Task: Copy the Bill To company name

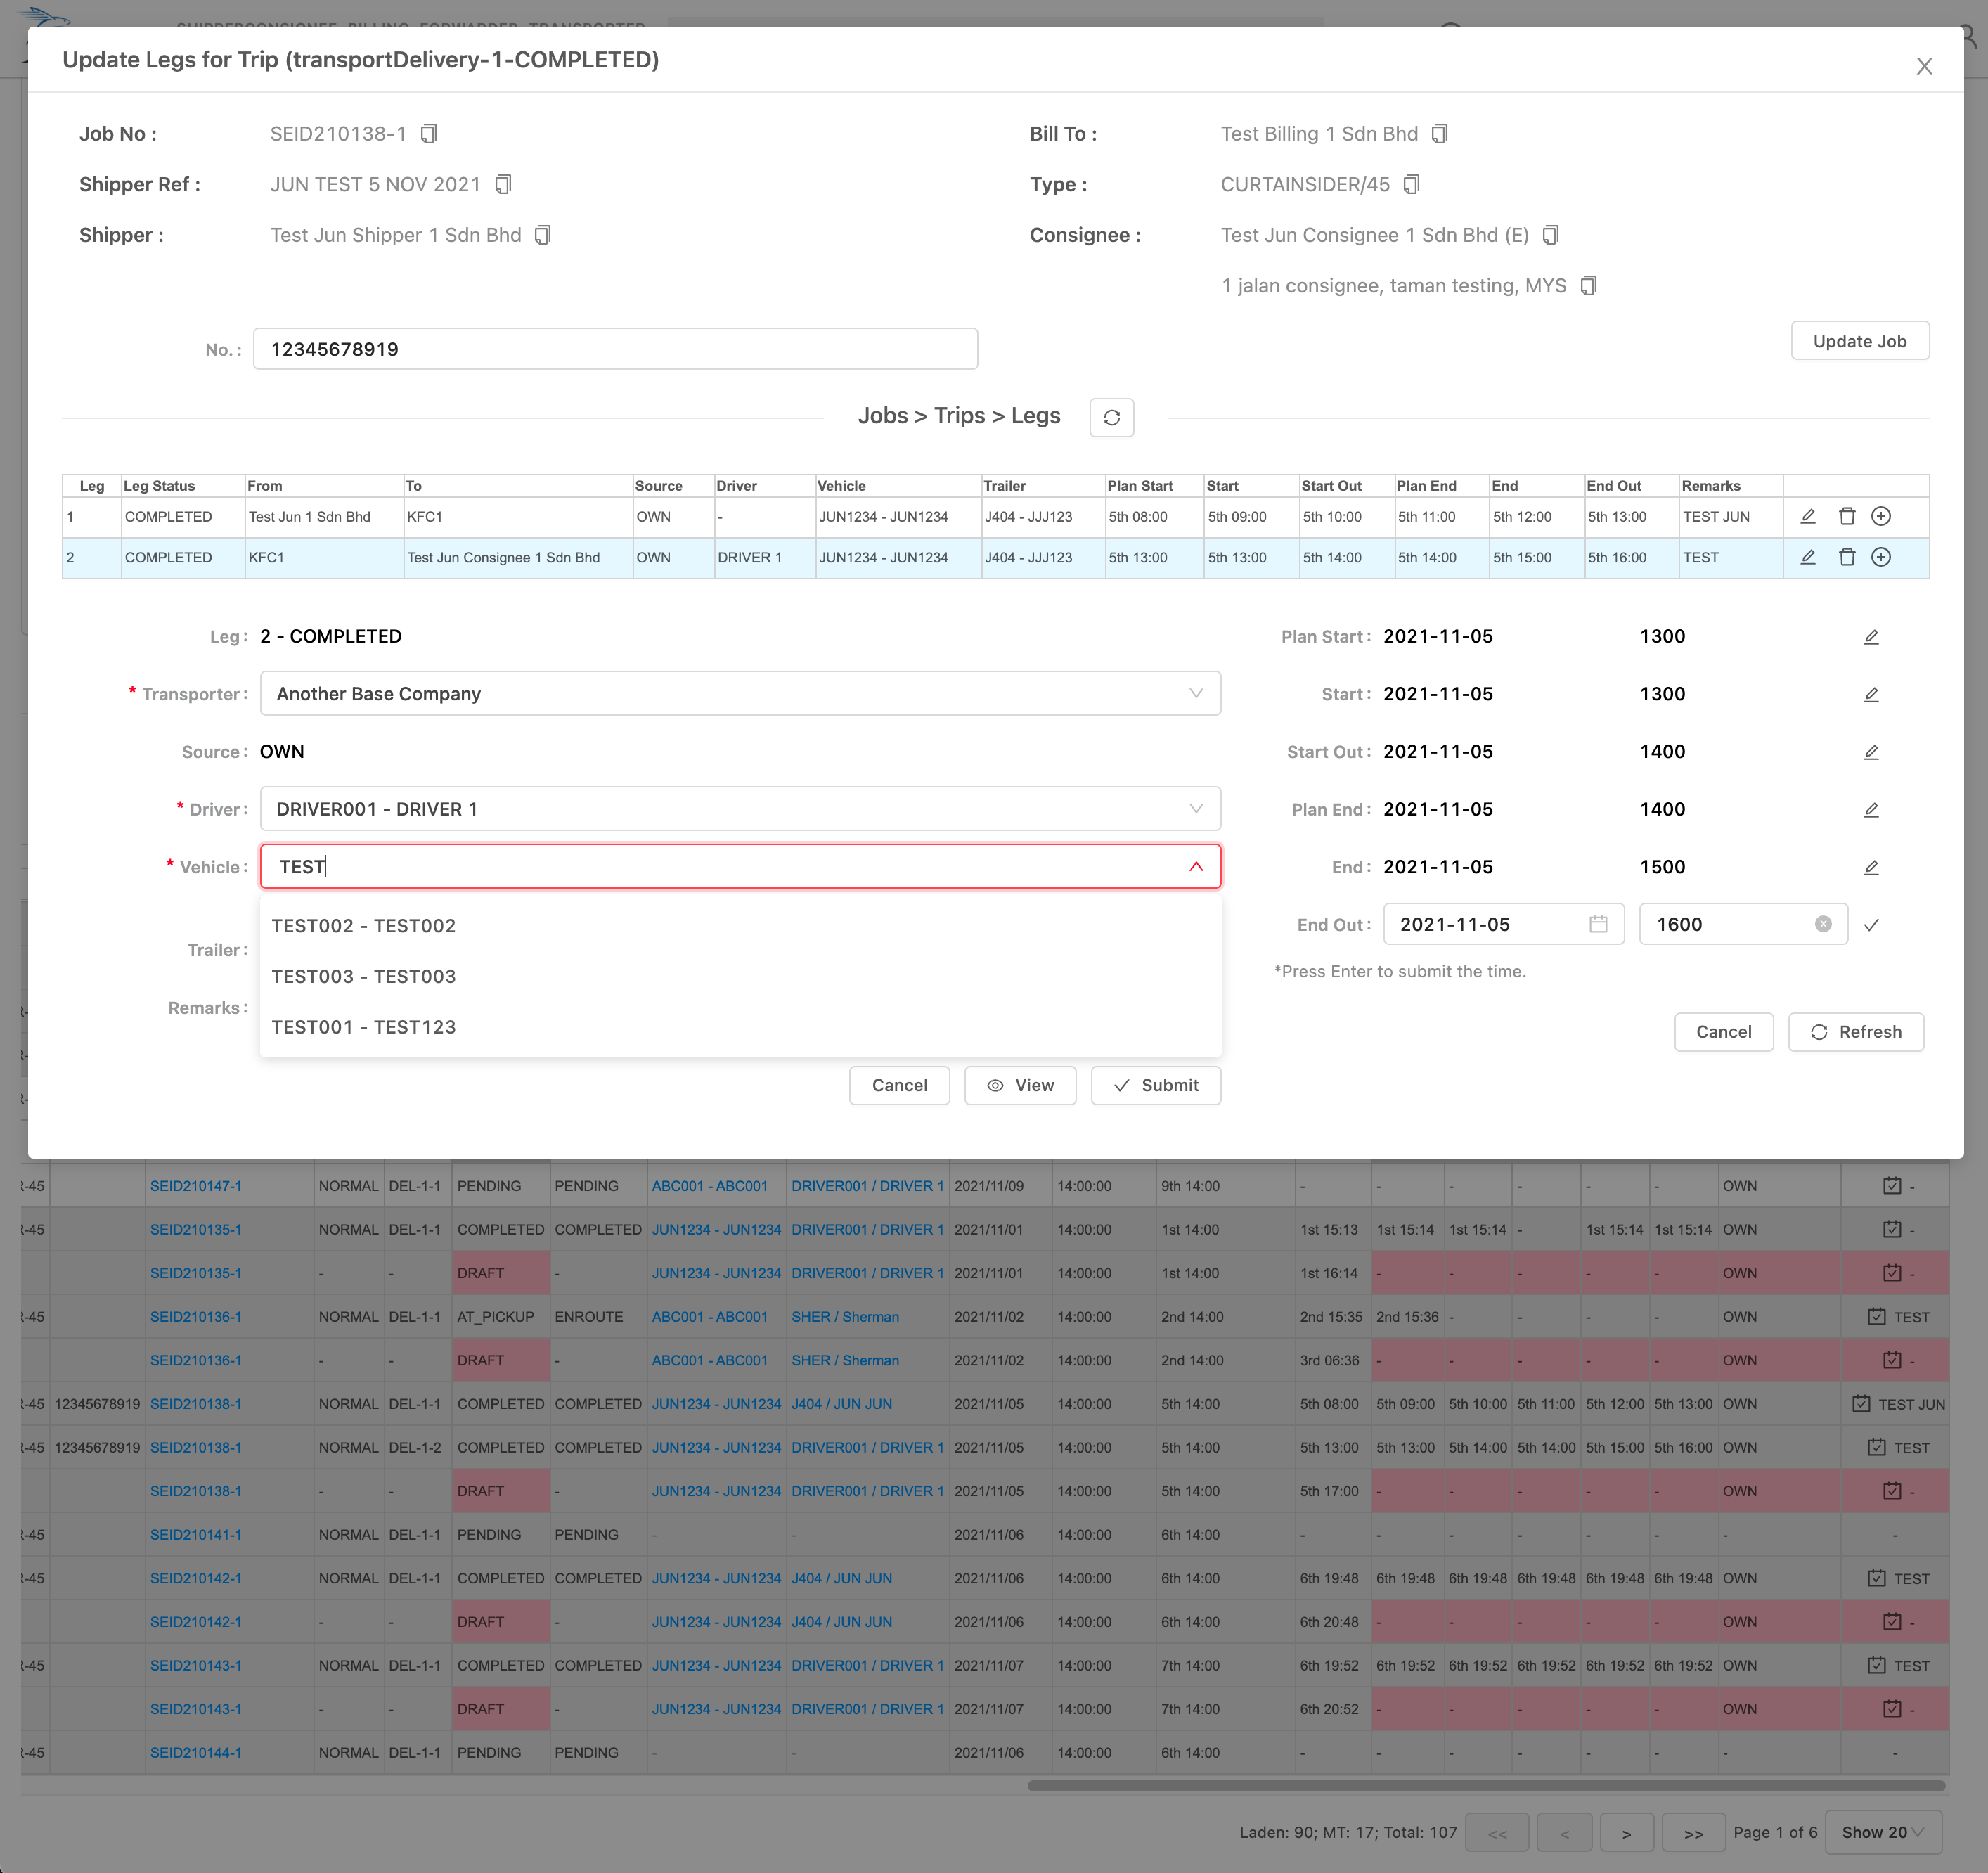Action: pos(1439,134)
